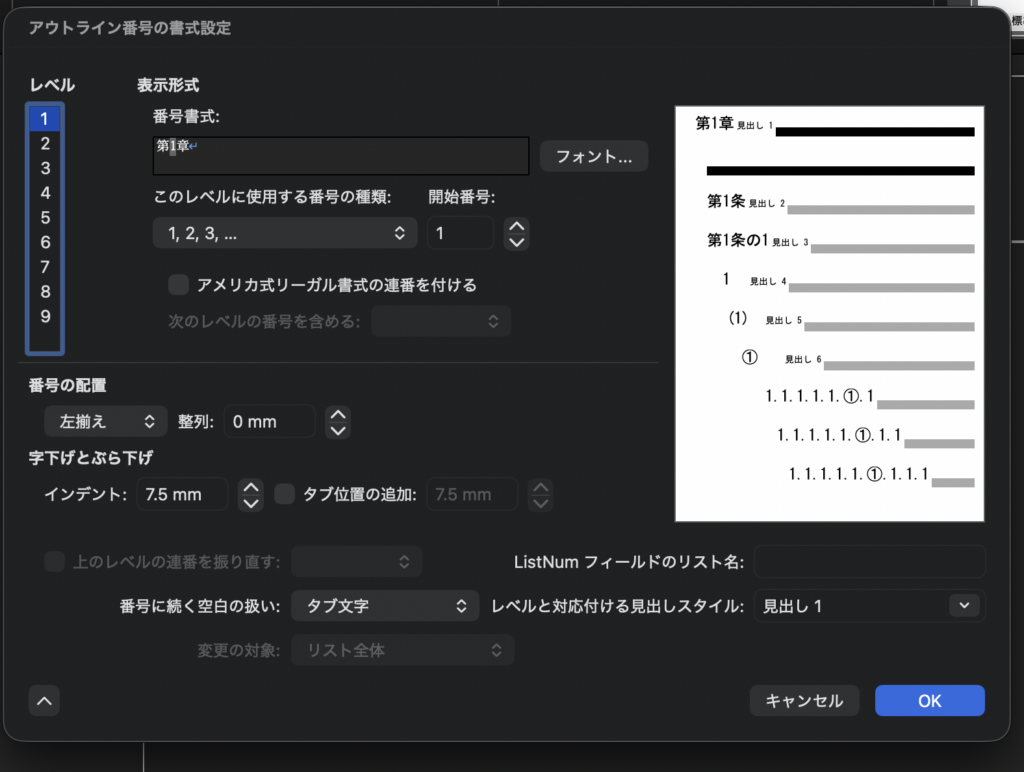Decrease the 開始番号 stepper value
Image resolution: width=1024 pixels, height=772 pixels.
click(x=516, y=242)
